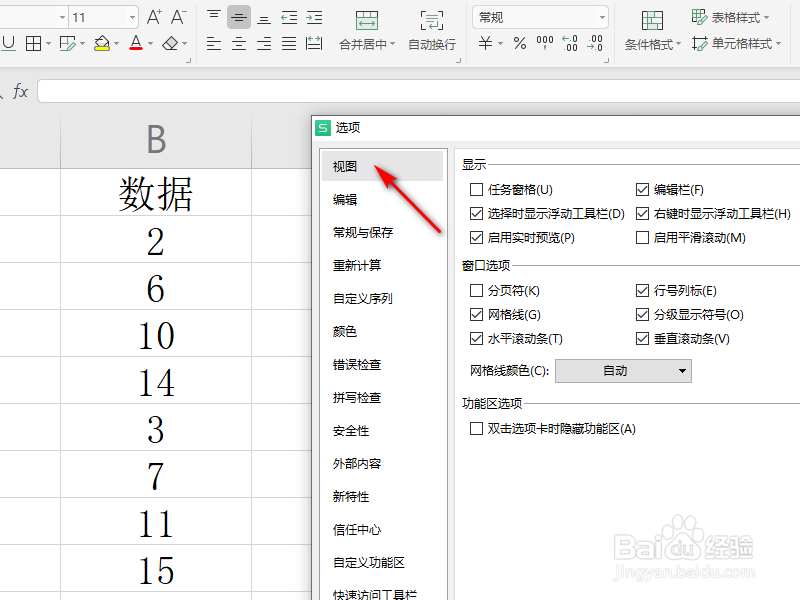Apply underline formatting
Image resolution: width=800 pixels, height=600 pixels.
10,45
